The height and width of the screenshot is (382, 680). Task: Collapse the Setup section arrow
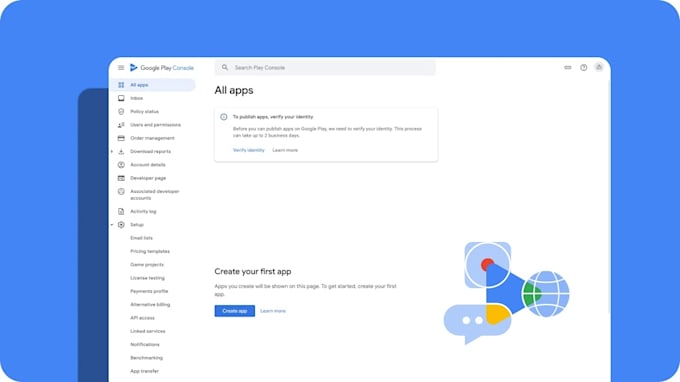click(112, 225)
